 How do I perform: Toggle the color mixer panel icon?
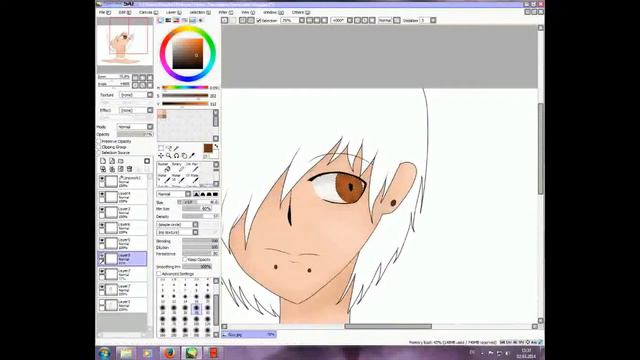184,20
